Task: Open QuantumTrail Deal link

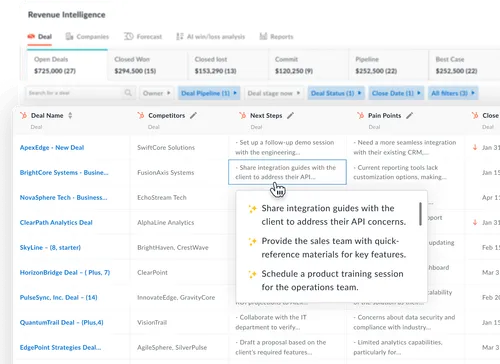Action: coord(62,323)
